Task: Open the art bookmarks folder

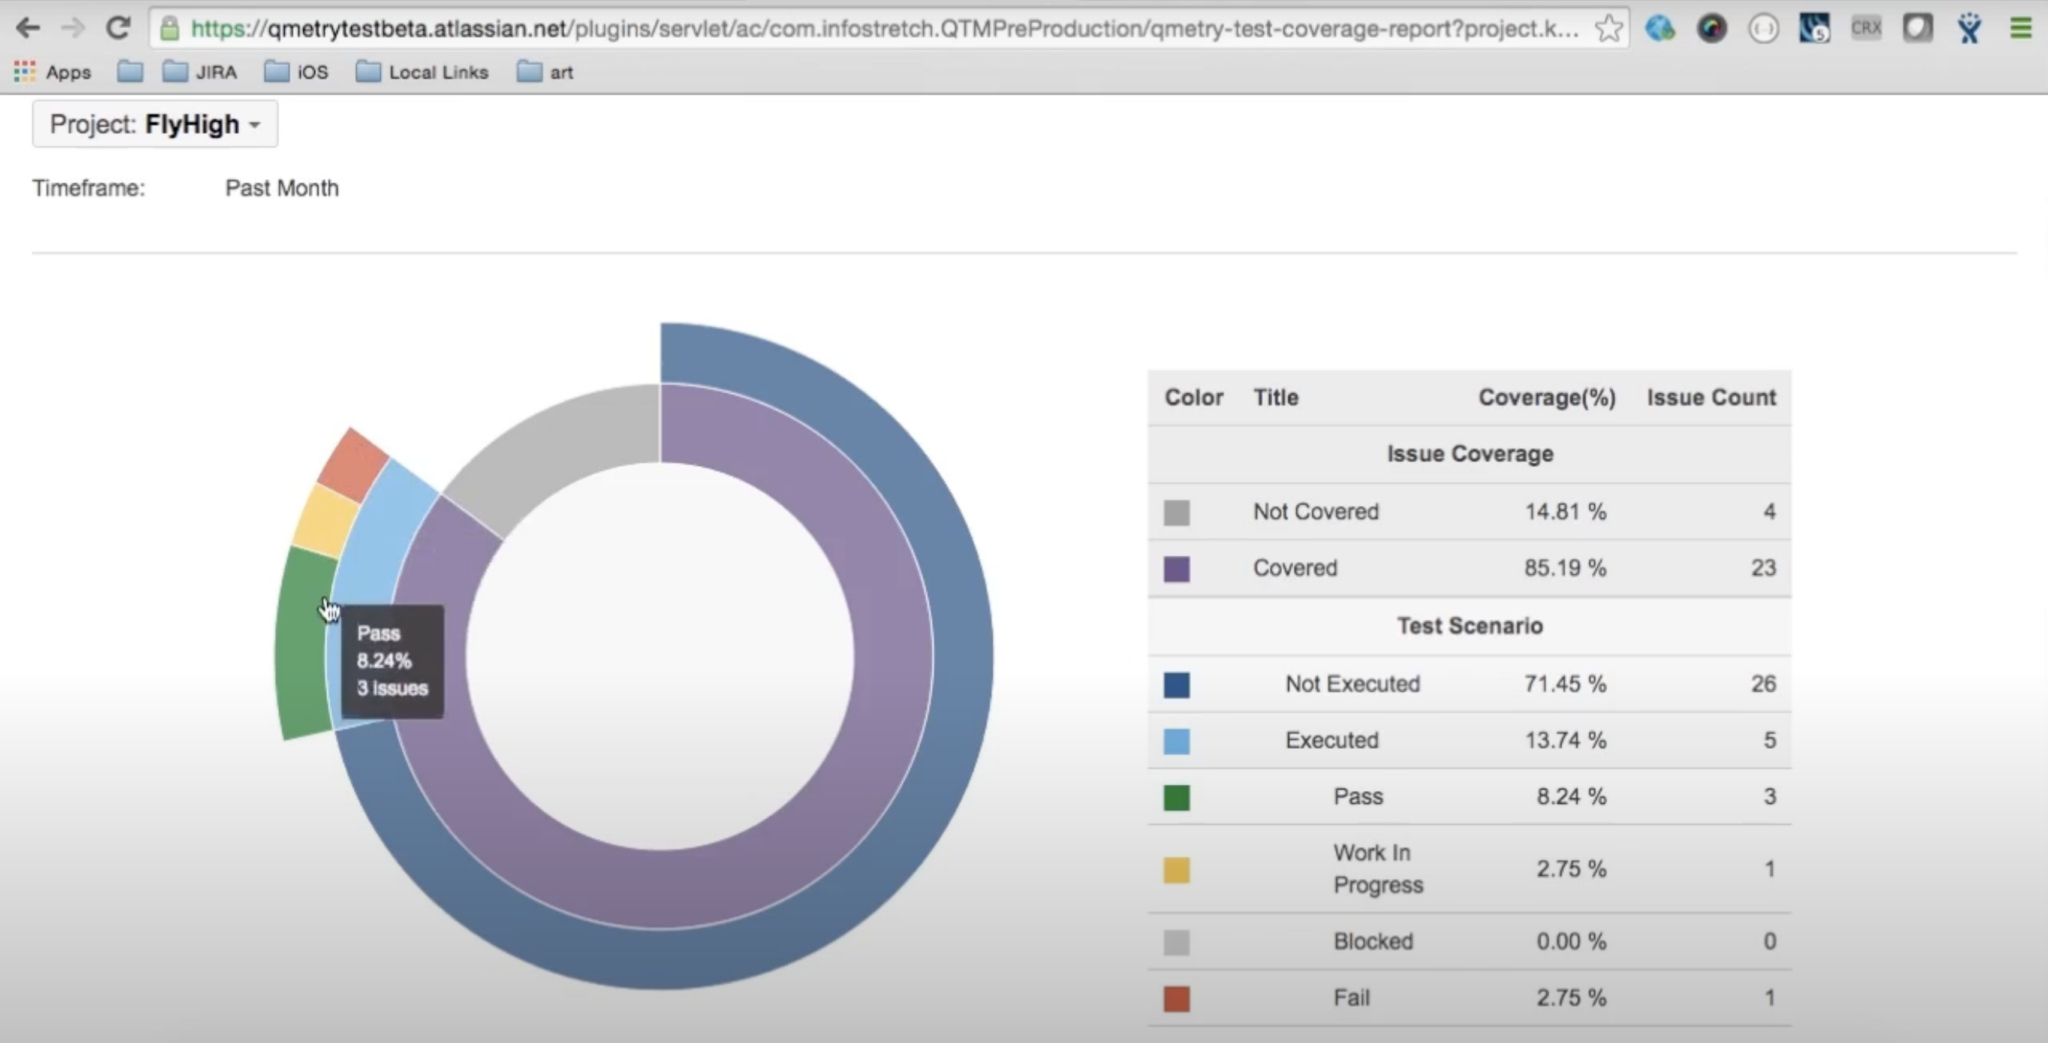Action: (545, 72)
